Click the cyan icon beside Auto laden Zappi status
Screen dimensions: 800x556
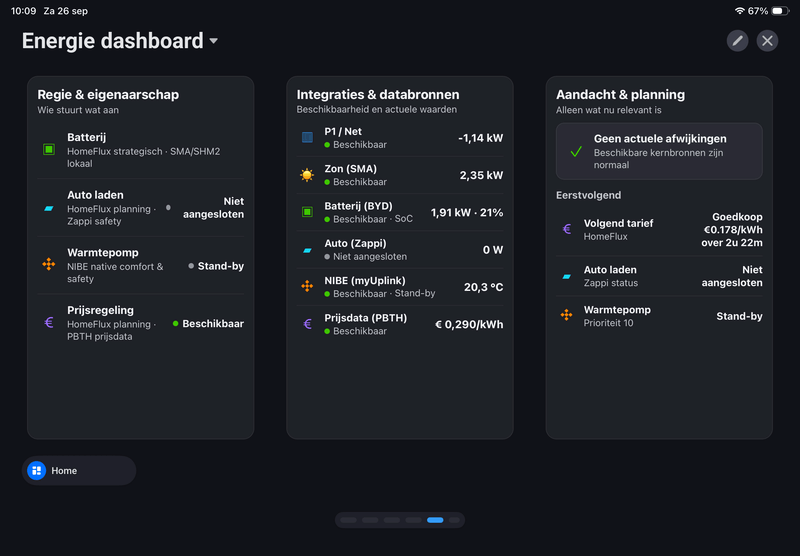(x=566, y=276)
